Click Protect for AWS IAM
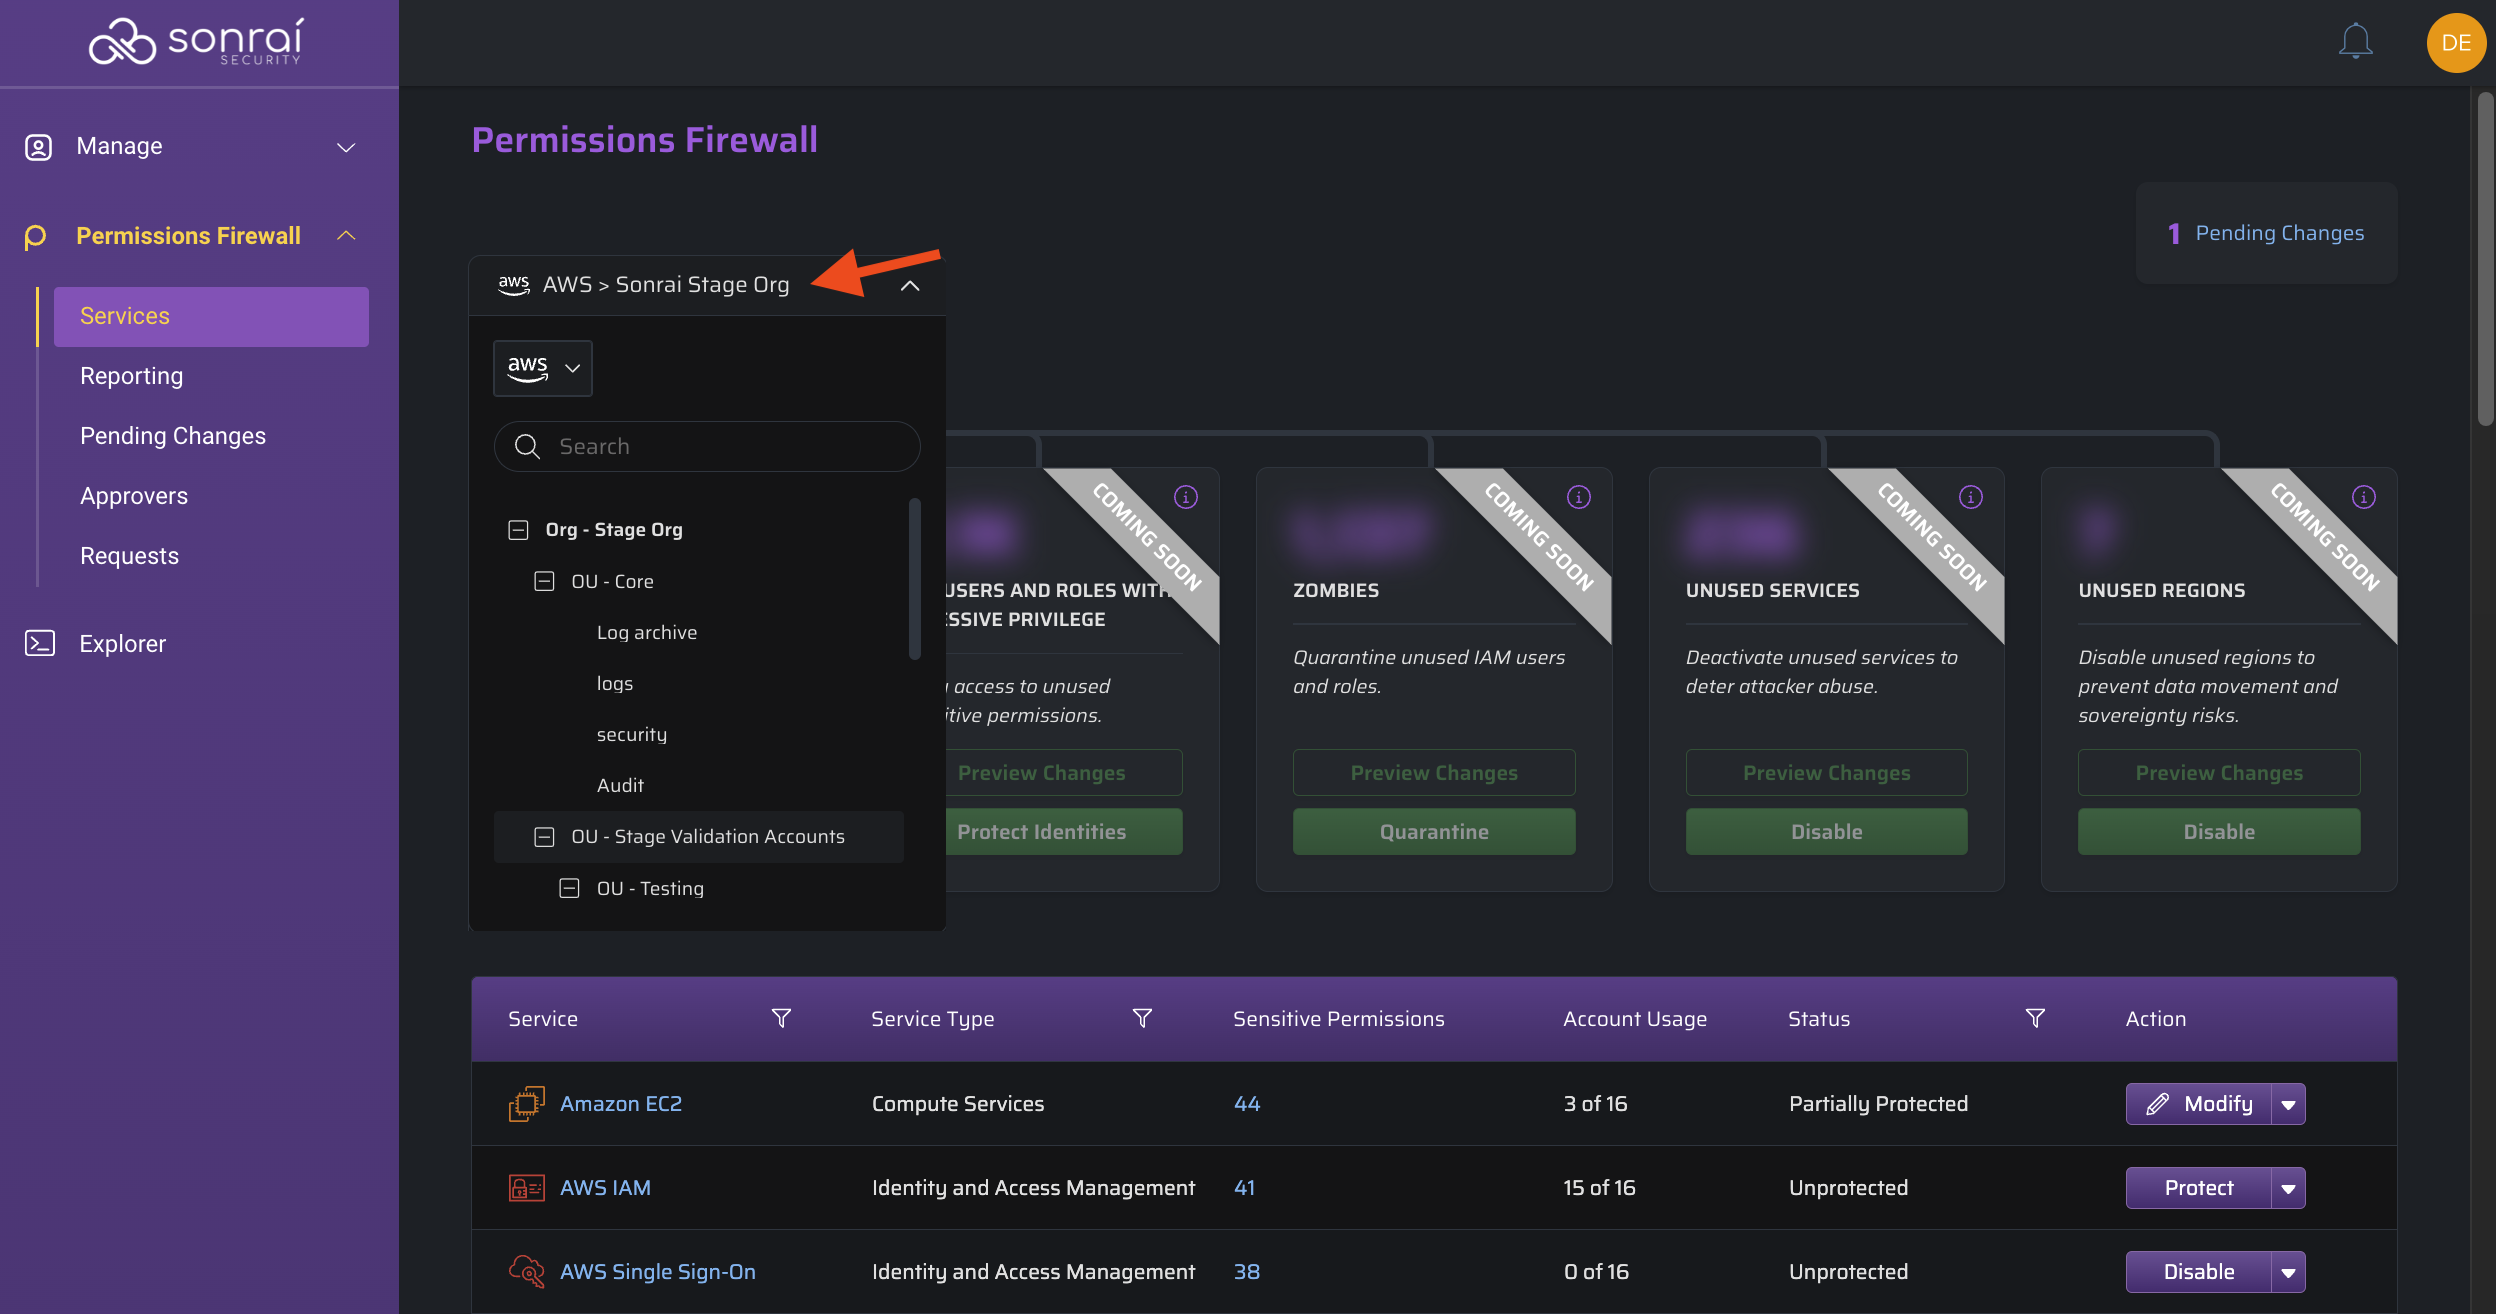This screenshot has height=1314, width=2496. [x=2198, y=1188]
